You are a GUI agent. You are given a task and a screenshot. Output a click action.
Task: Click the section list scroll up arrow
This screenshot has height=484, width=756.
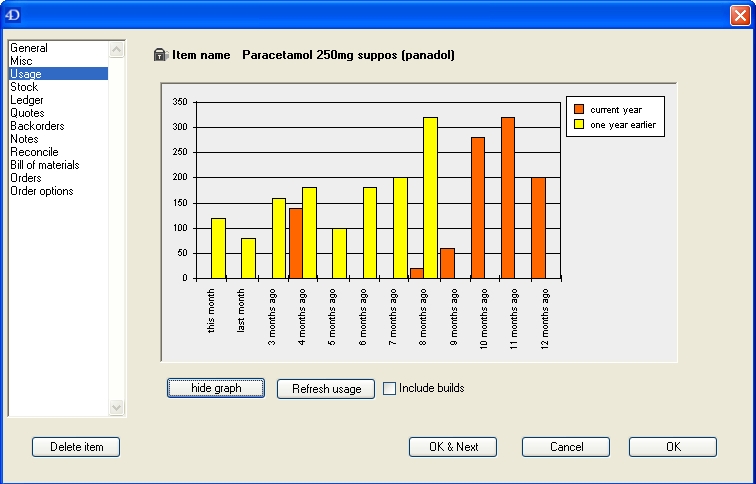pos(116,50)
